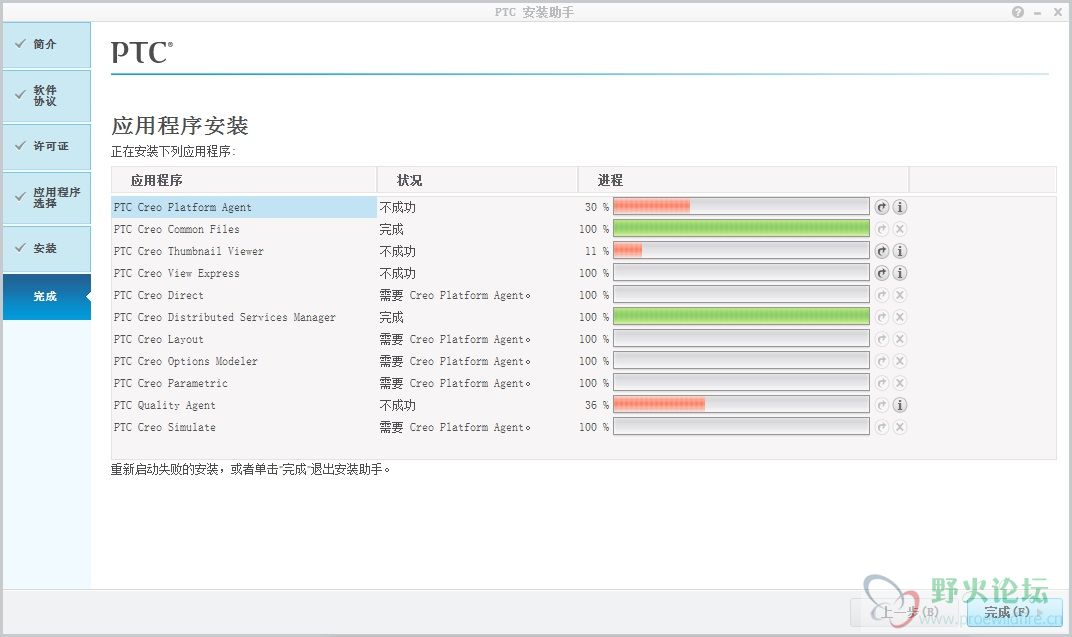
Task: Click Distributed Services Manager green progress bar
Action: [x=741, y=316]
